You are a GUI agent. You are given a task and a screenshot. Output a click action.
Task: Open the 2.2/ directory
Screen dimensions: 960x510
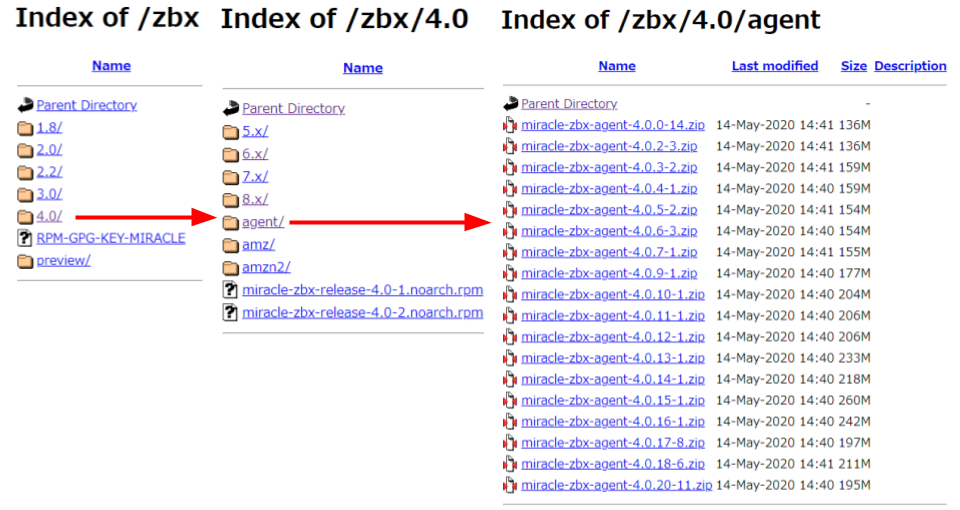point(49,172)
